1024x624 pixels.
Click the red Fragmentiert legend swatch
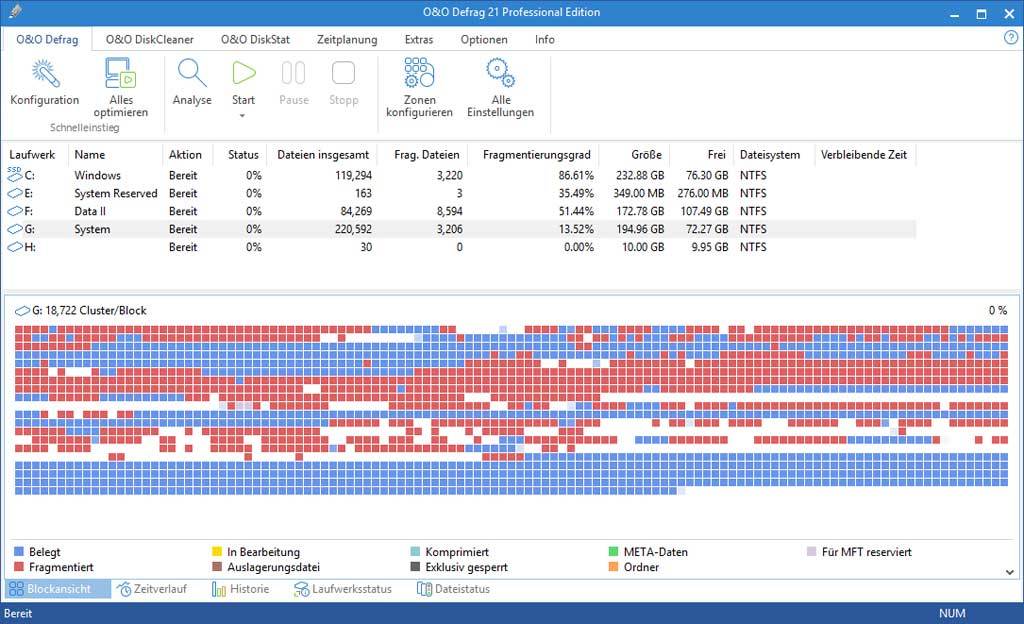tap(19, 567)
